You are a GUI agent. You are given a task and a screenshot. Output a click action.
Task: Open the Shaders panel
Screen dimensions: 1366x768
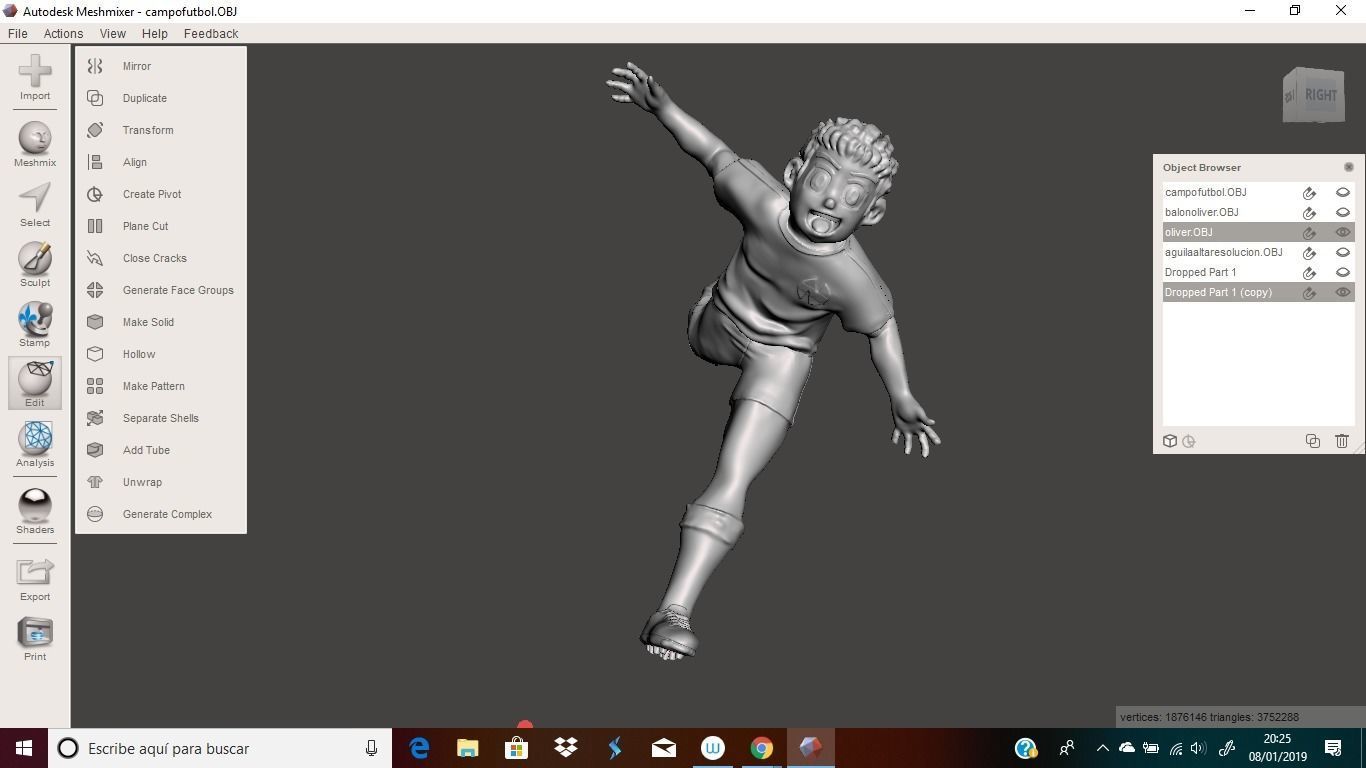[x=35, y=511]
